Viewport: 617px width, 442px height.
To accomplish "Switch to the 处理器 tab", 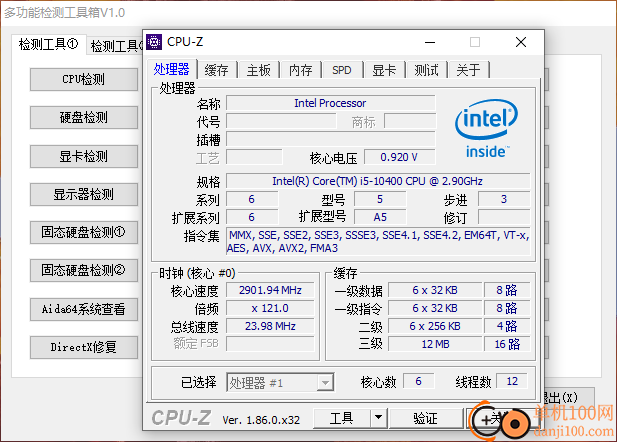I will pyautogui.click(x=172, y=69).
